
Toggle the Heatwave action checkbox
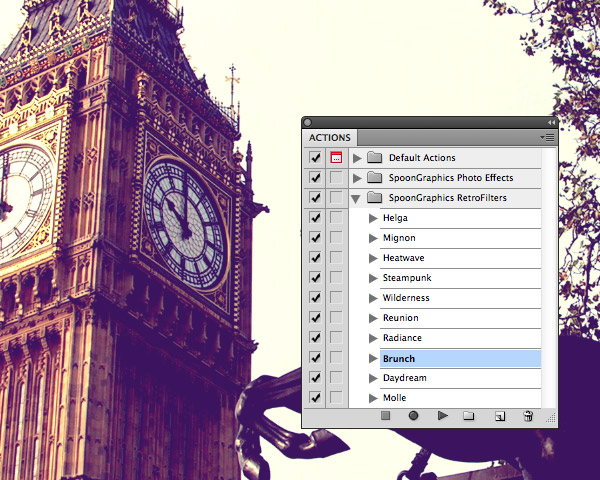click(315, 257)
